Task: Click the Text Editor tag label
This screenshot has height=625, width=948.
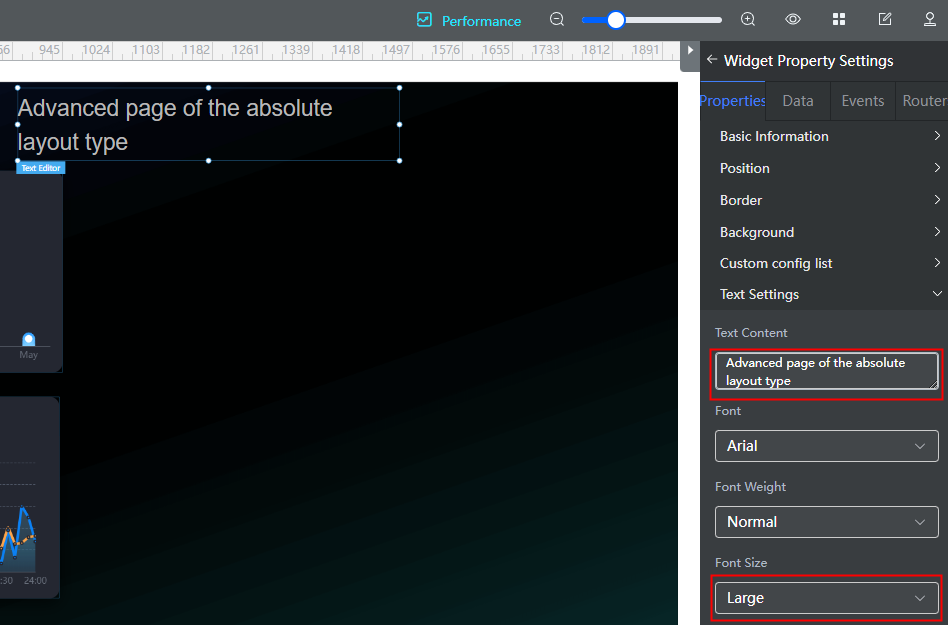Action: coord(41,168)
